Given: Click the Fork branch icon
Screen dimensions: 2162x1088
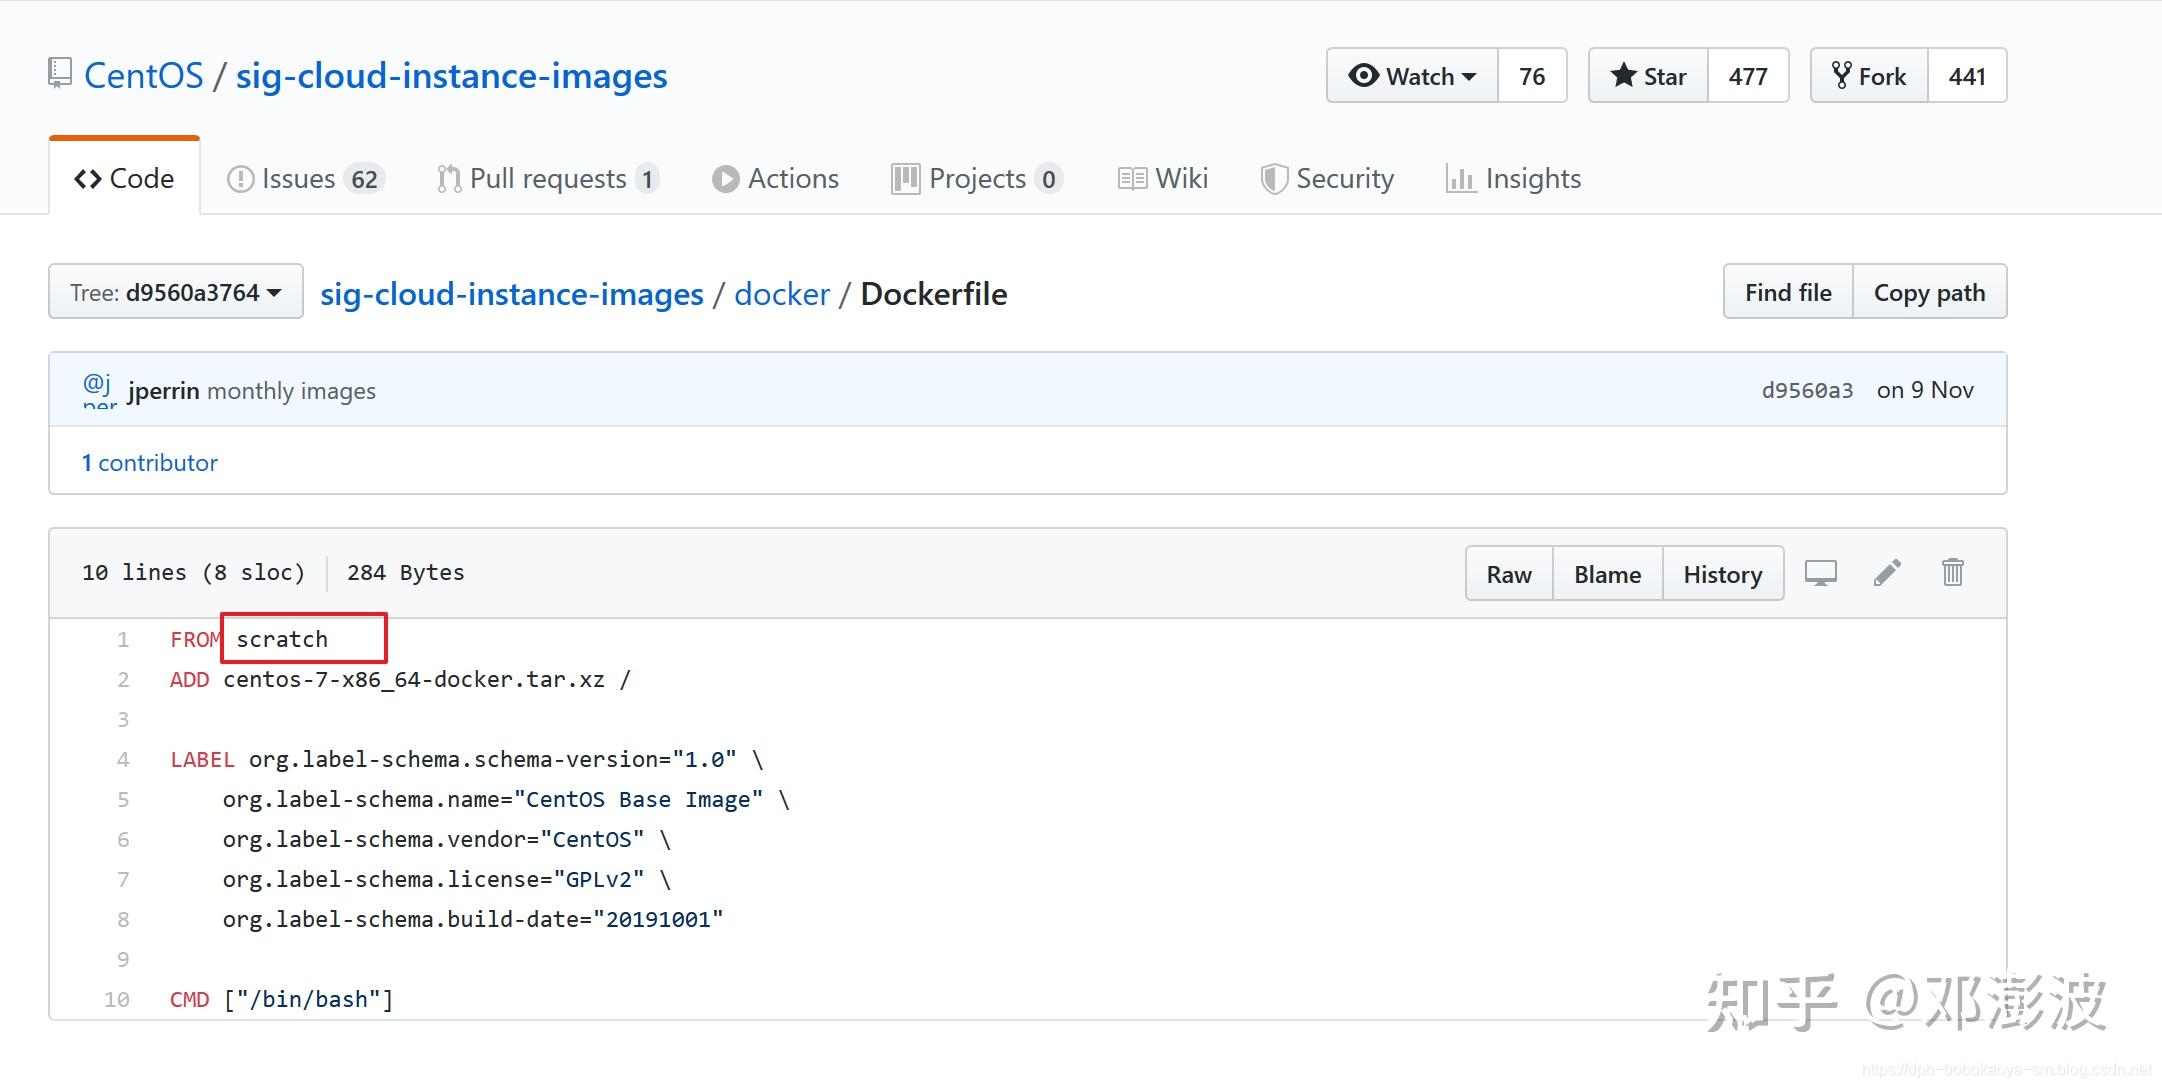Looking at the screenshot, I should click(x=1843, y=75).
